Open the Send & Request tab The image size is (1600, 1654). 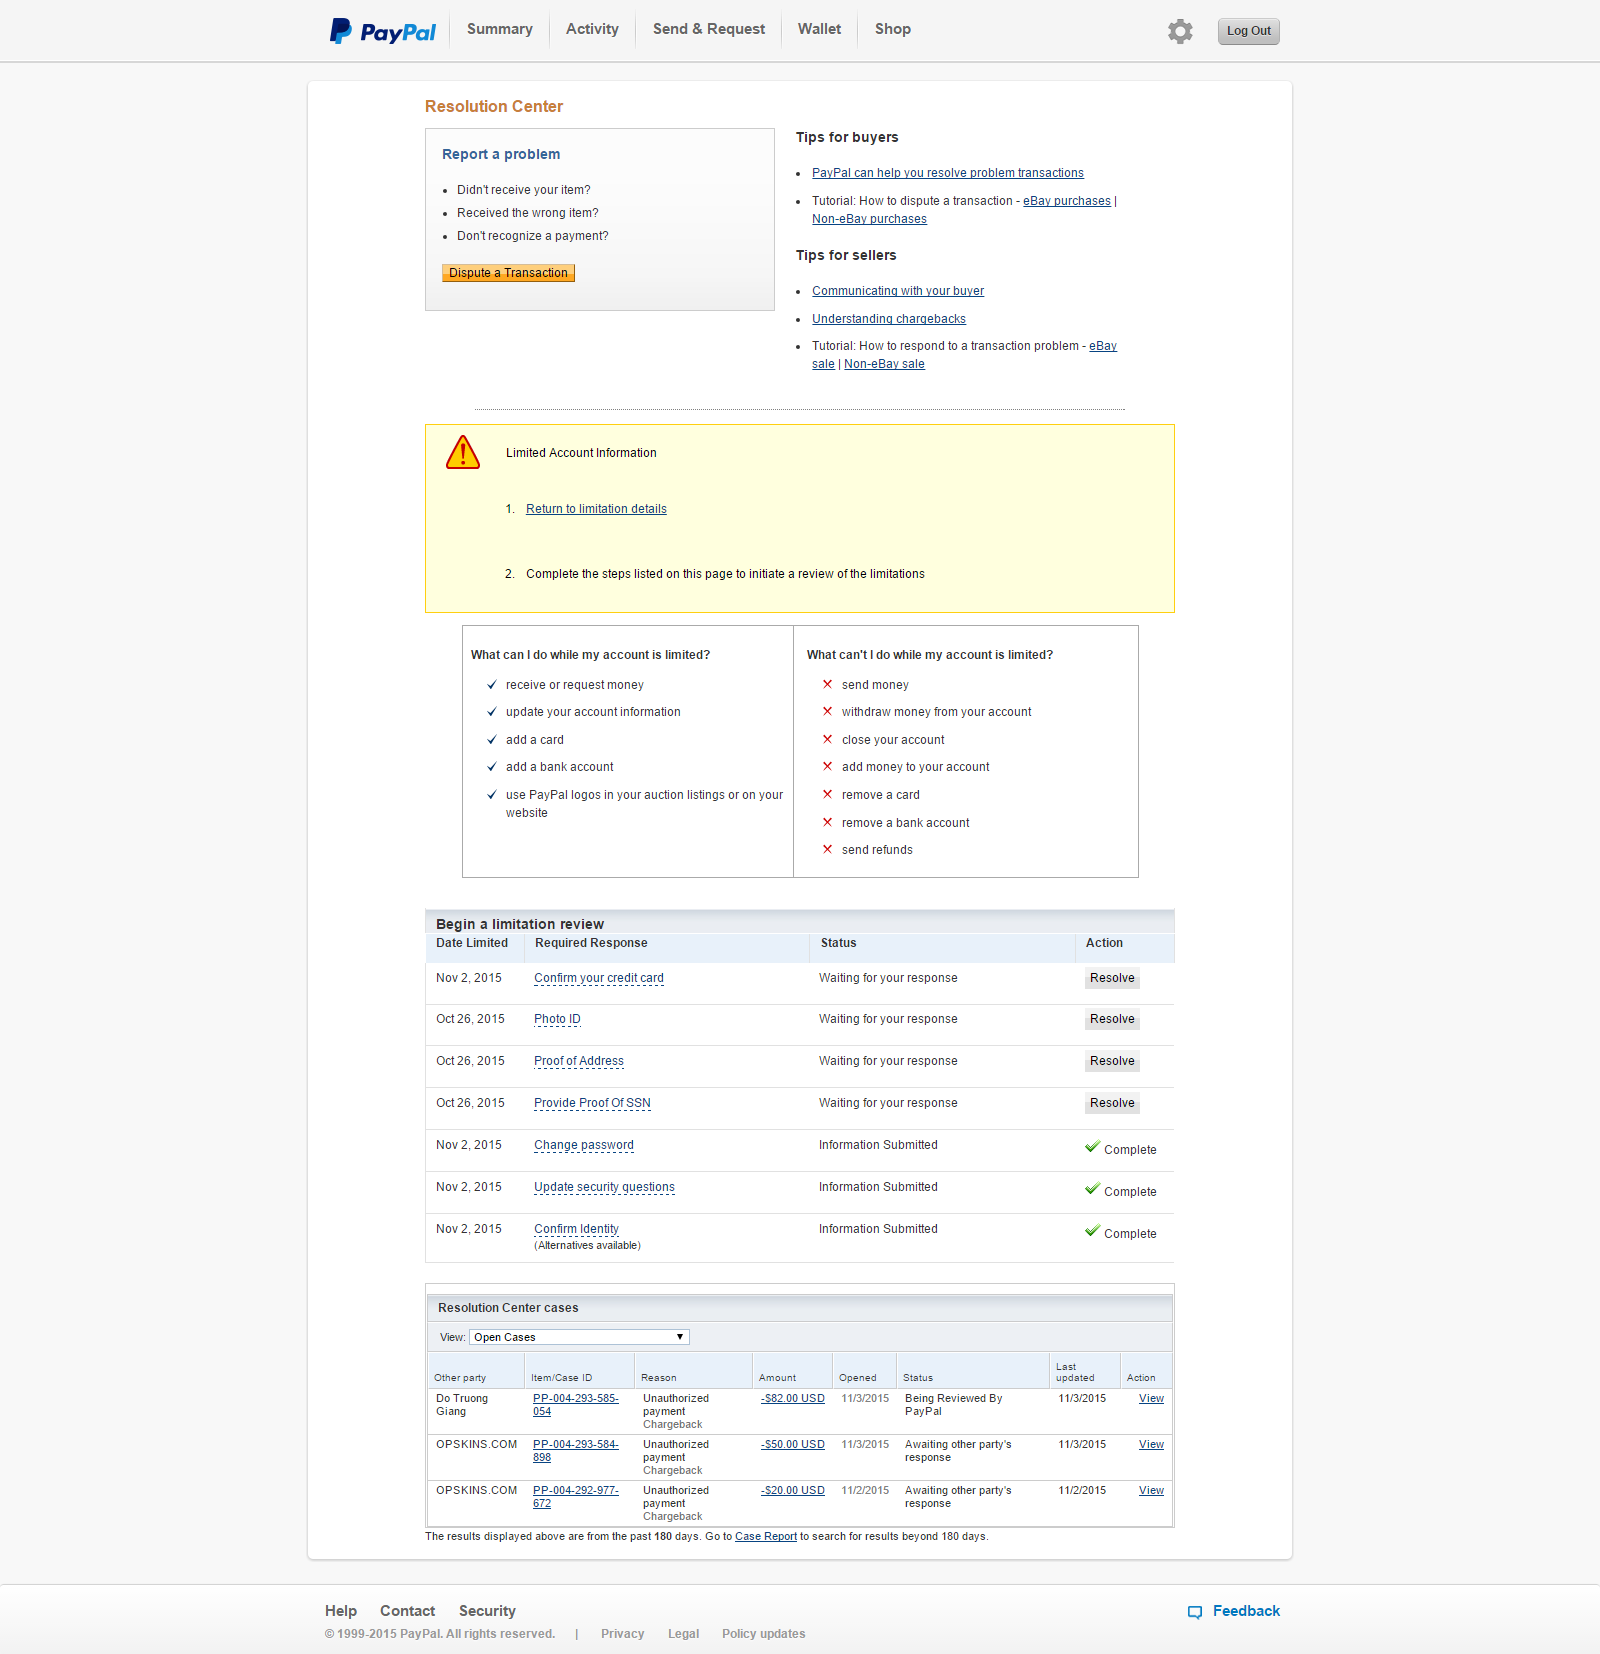coord(708,29)
